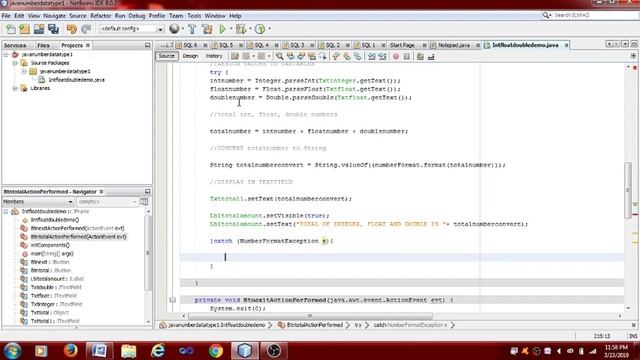Screen dimensions: 640x360
Task: Click the editor horizontal scrollbar thumb
Action: [310, 316]
